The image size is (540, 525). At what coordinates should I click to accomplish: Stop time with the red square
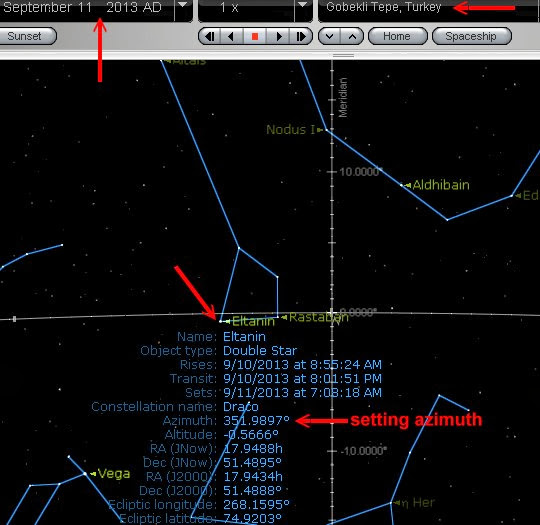pos(255,36)
